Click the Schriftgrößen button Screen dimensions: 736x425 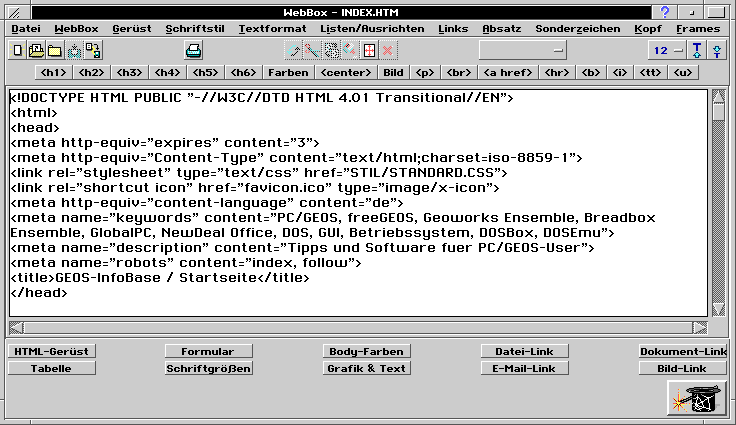208,368
